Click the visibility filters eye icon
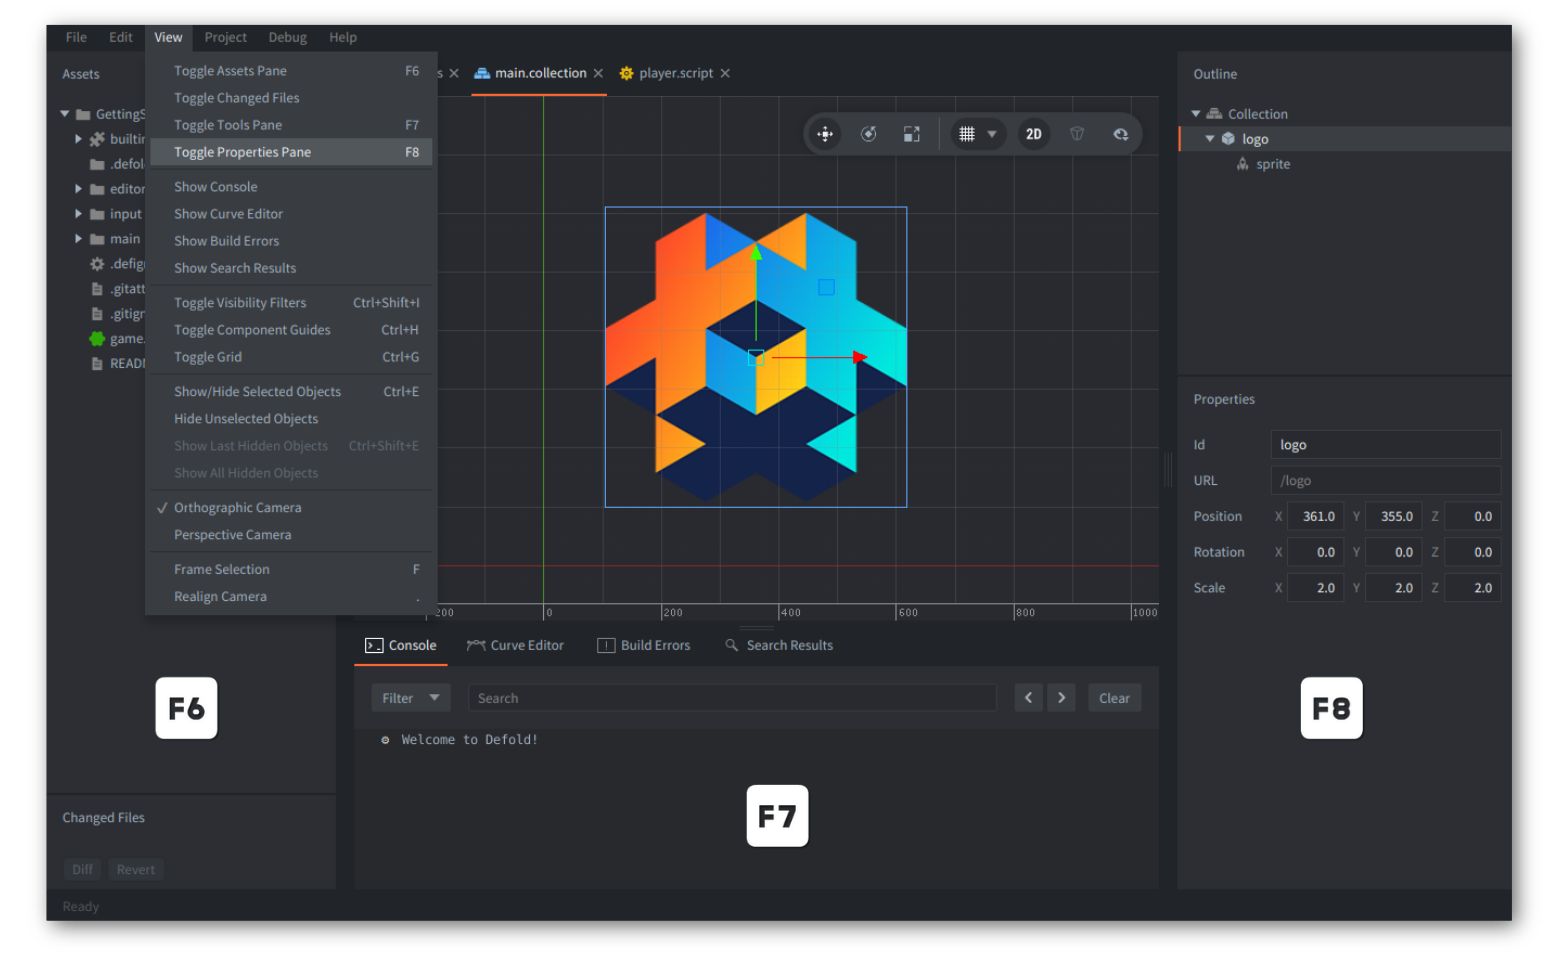Image resolution: width=1568 pixels, height=956 pixels. pos(1120,134)
